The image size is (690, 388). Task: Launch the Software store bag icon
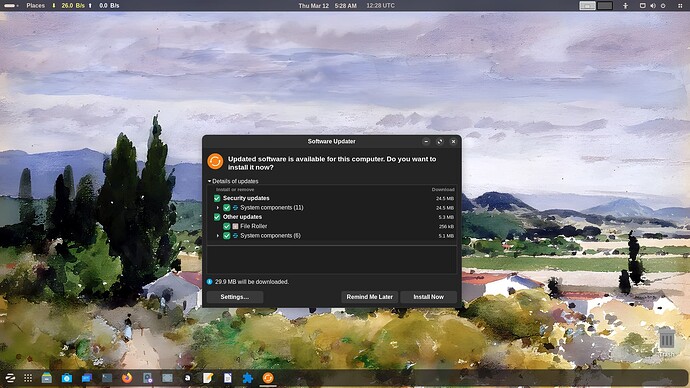click(x=67, y=378)
